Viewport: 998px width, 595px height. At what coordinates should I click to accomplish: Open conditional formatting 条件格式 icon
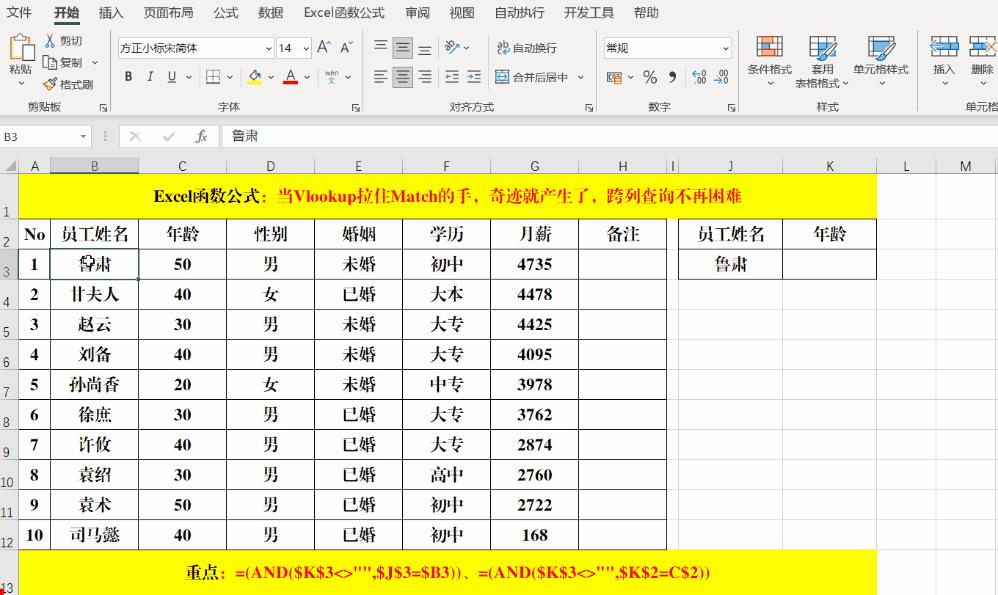tap(769, 60)
